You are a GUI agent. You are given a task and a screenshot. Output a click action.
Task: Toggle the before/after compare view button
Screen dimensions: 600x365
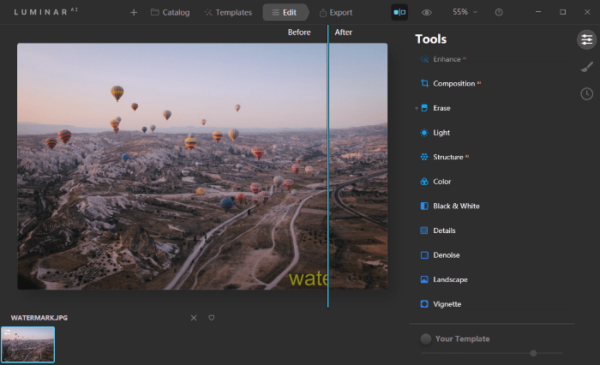399,12
